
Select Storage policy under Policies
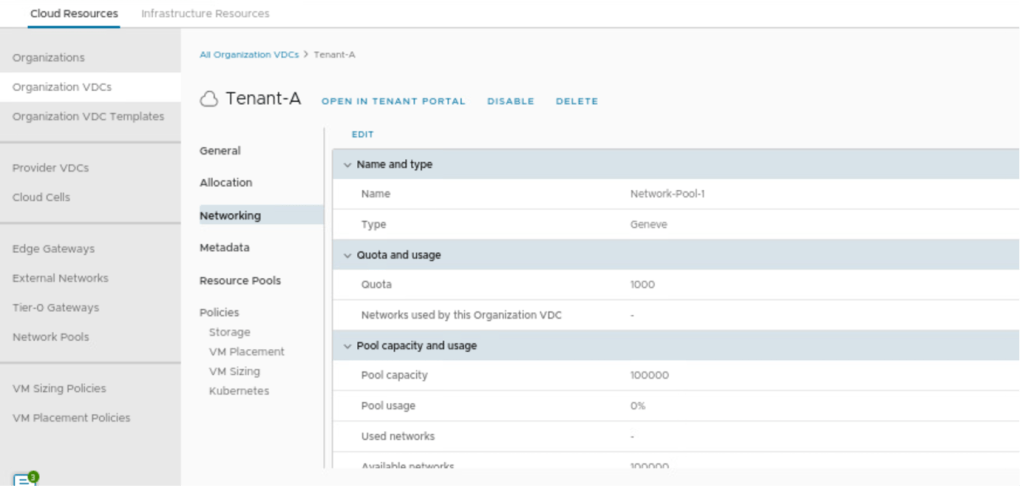click(x=229, y=332)
